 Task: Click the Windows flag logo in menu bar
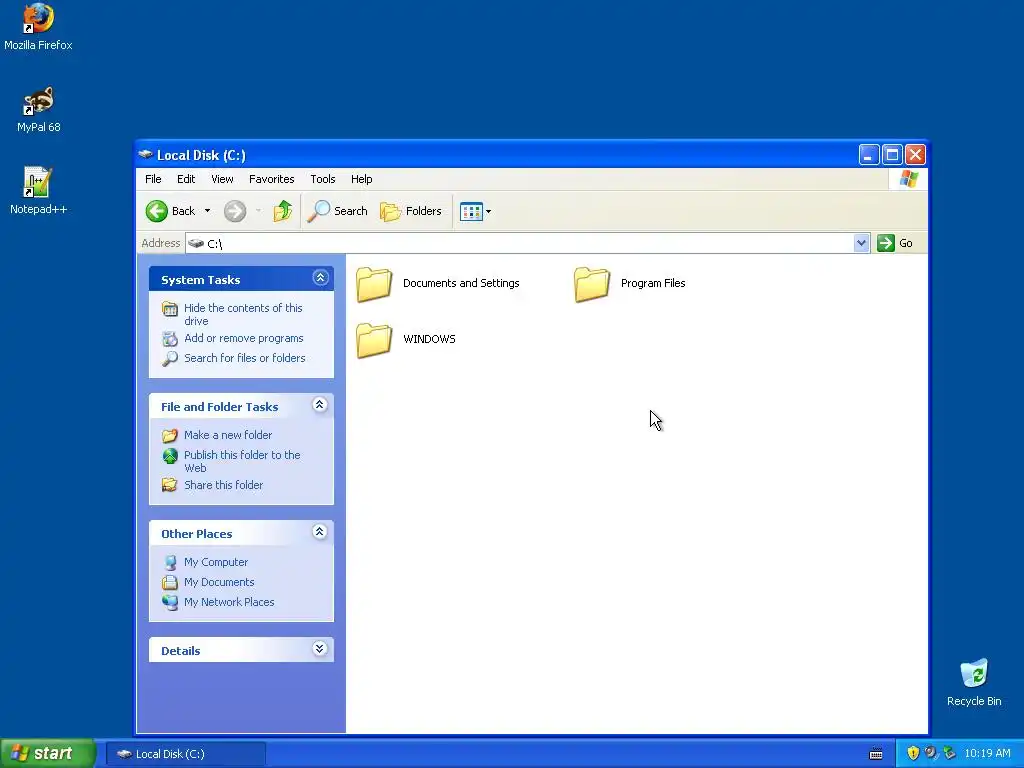[x=908, y=179]
